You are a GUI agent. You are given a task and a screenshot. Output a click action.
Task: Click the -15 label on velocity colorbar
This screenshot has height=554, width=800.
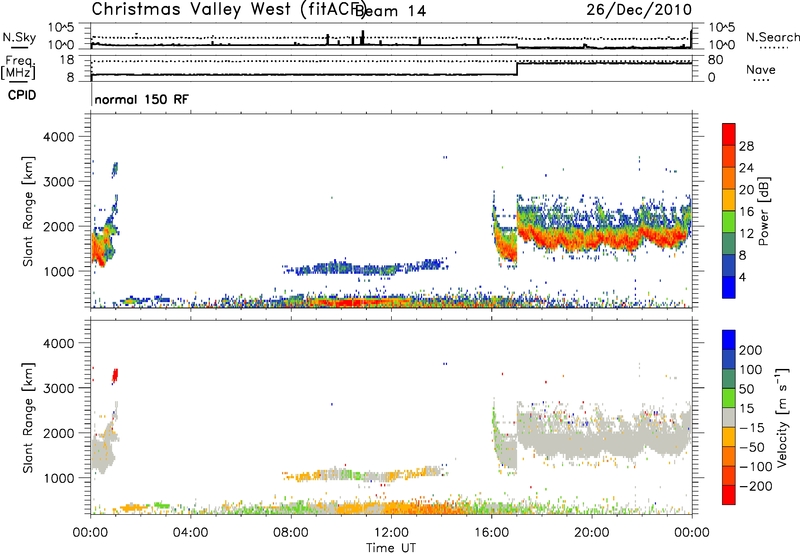click(752, 428)
